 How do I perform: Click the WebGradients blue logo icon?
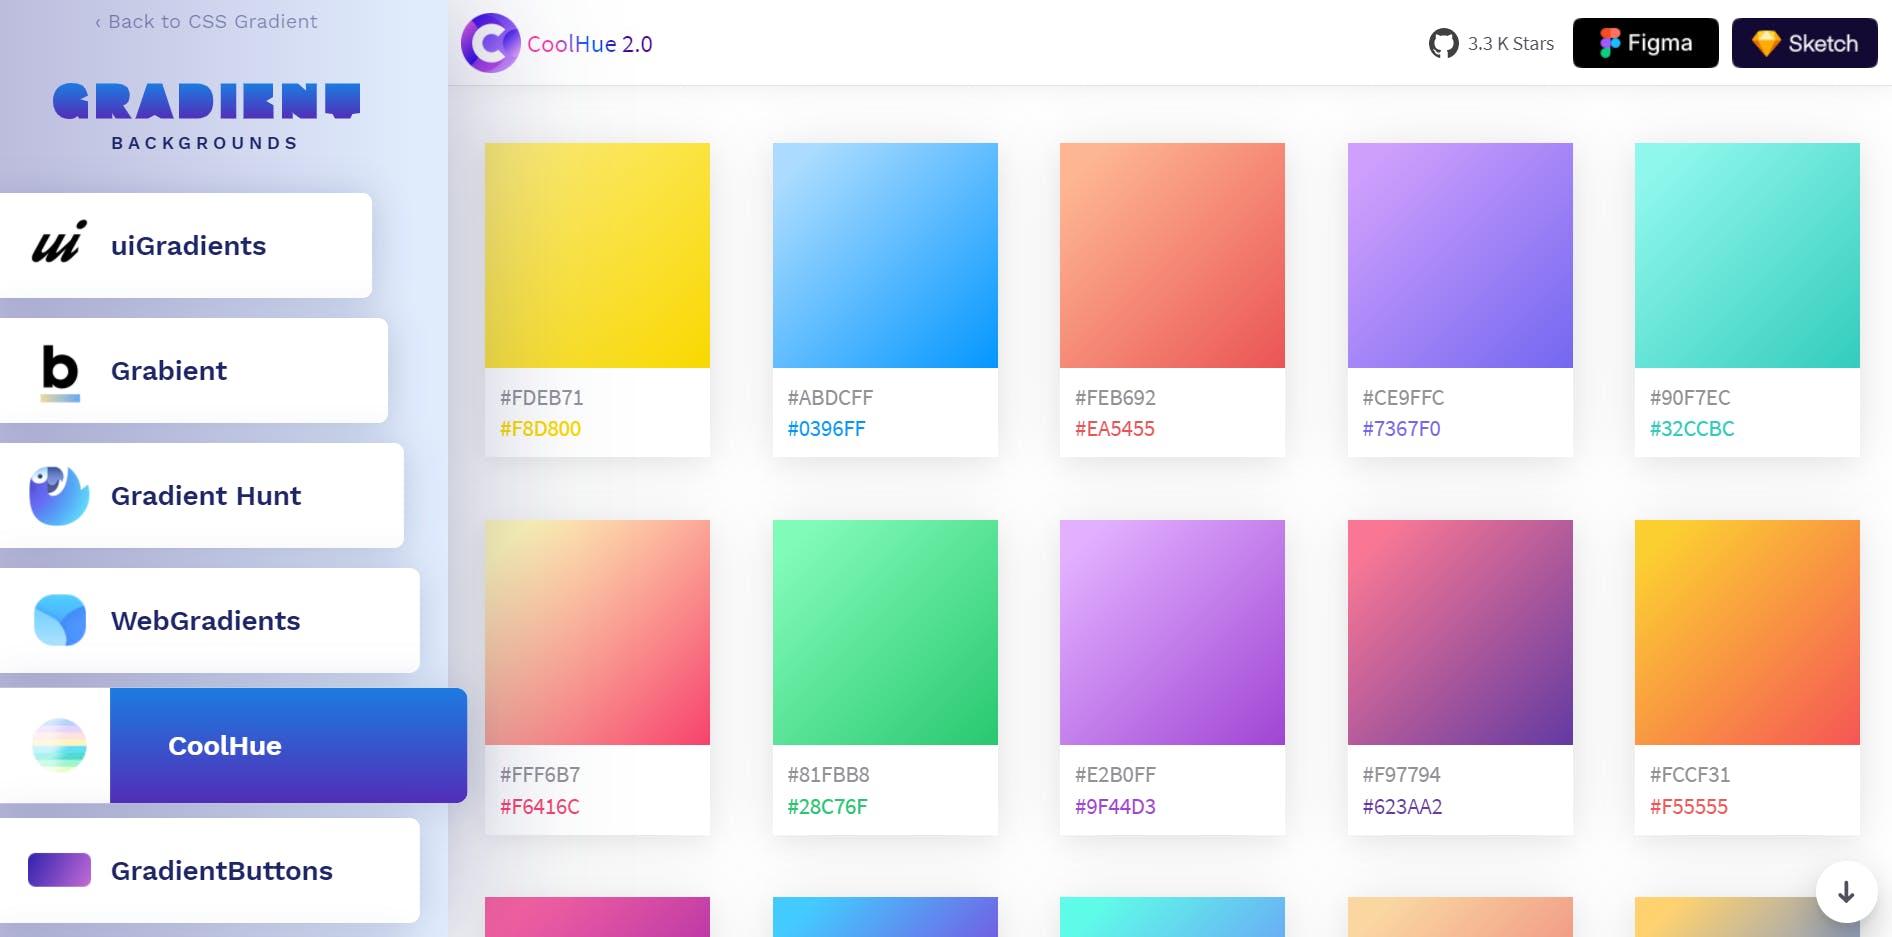[59, 620]
